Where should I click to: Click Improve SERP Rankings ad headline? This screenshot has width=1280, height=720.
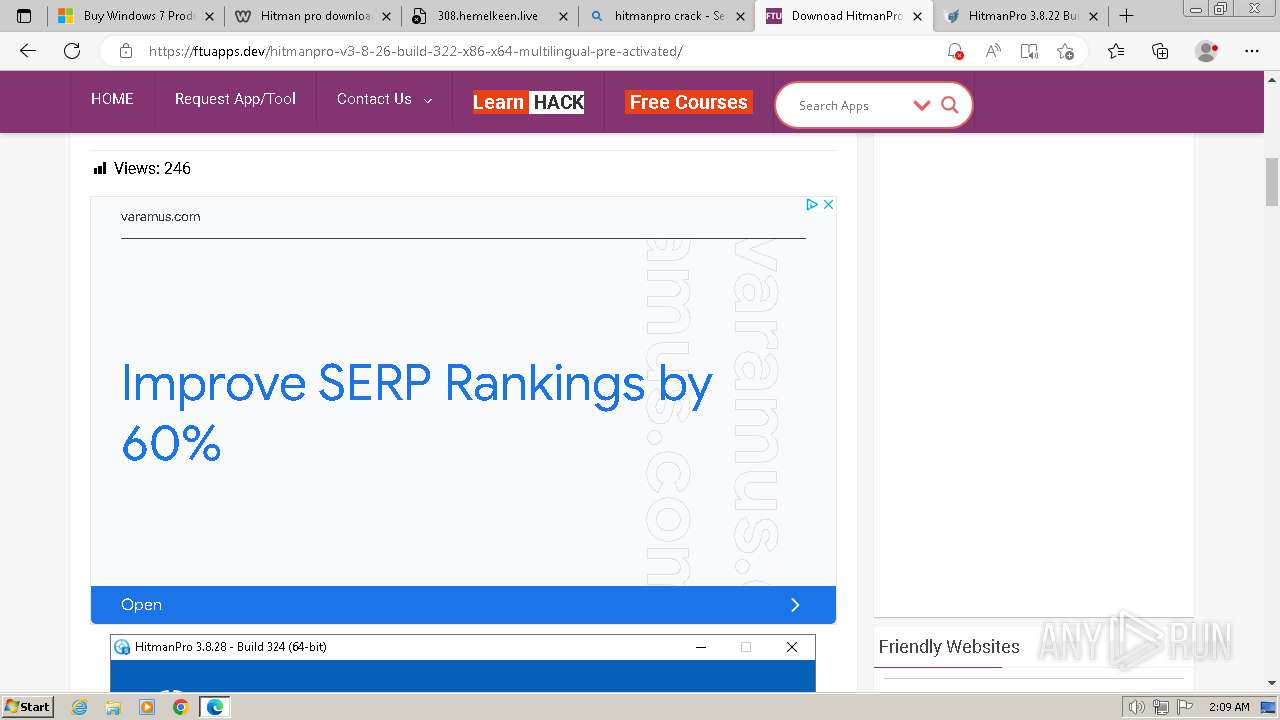click(416, 413)
